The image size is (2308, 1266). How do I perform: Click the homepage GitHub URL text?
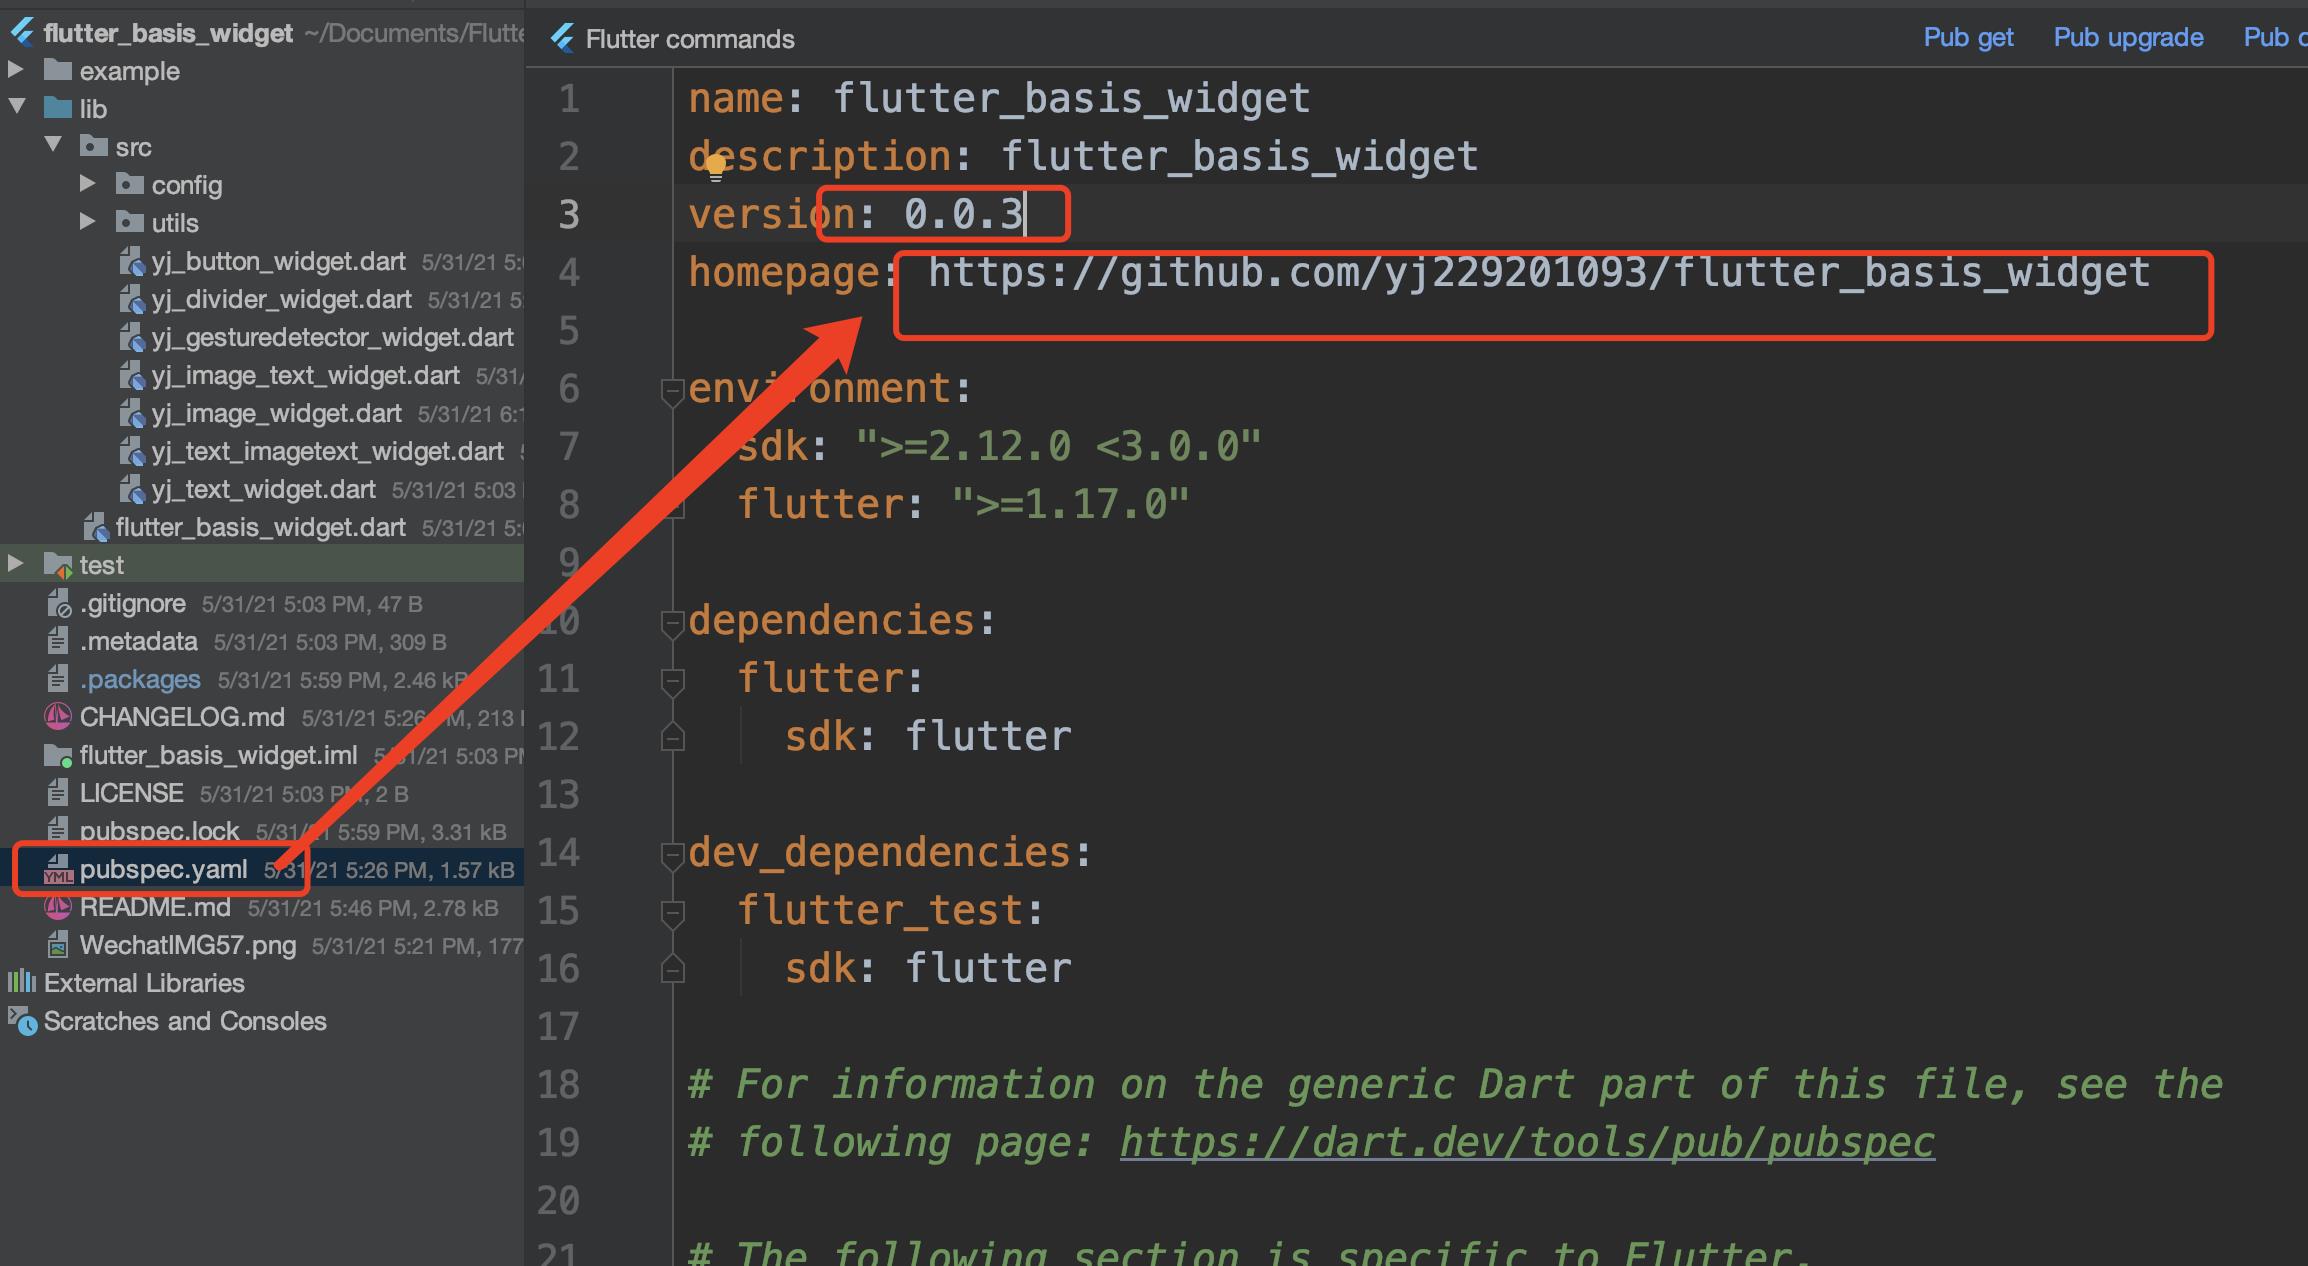pos(1539,272)
